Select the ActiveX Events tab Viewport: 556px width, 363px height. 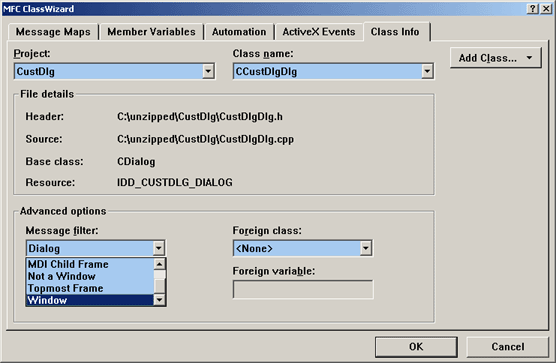pos(319,32)
